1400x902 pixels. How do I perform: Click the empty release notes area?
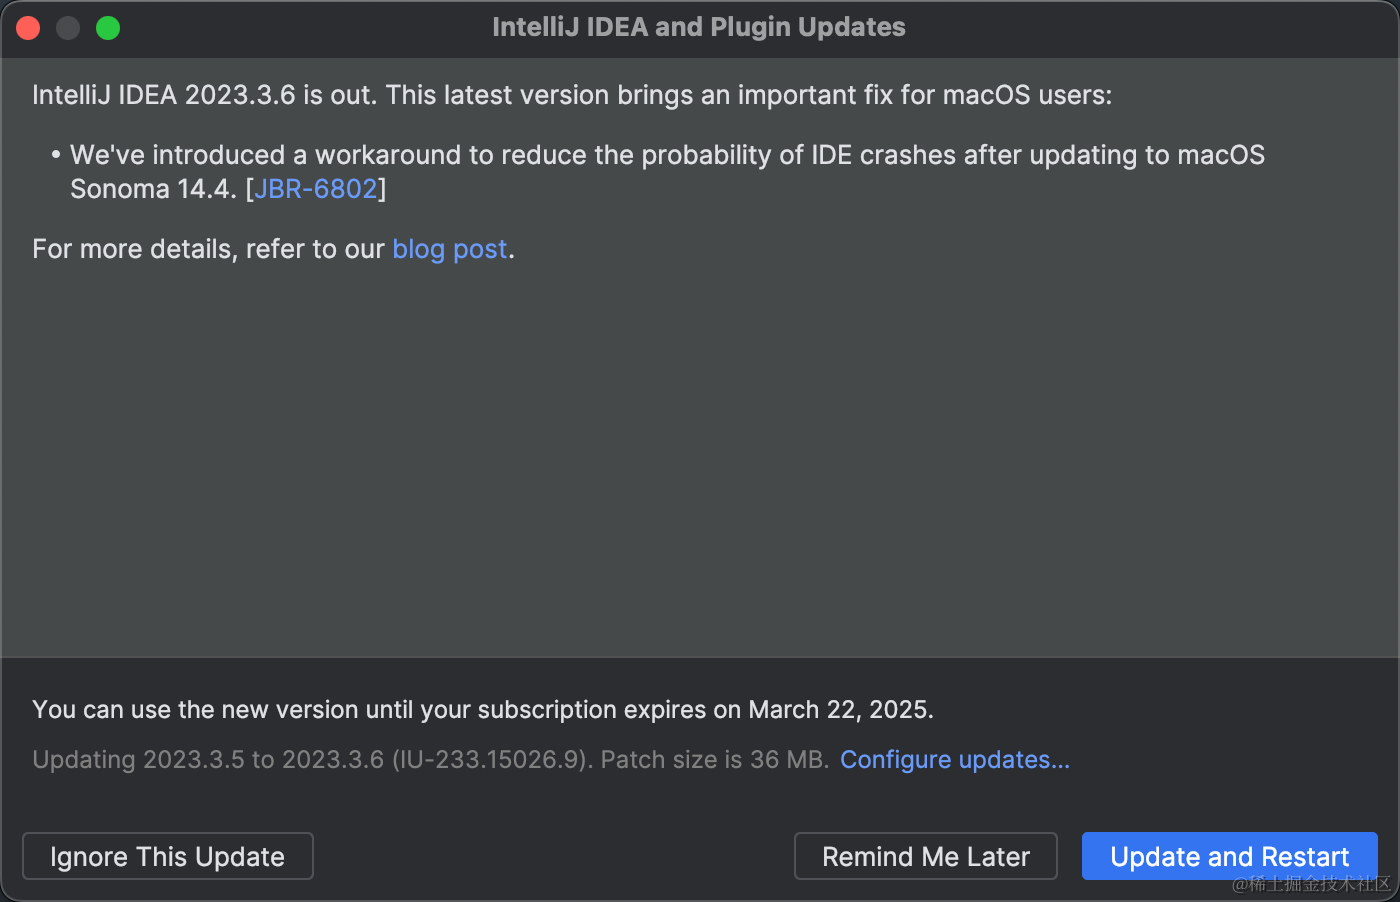[700, 470]
